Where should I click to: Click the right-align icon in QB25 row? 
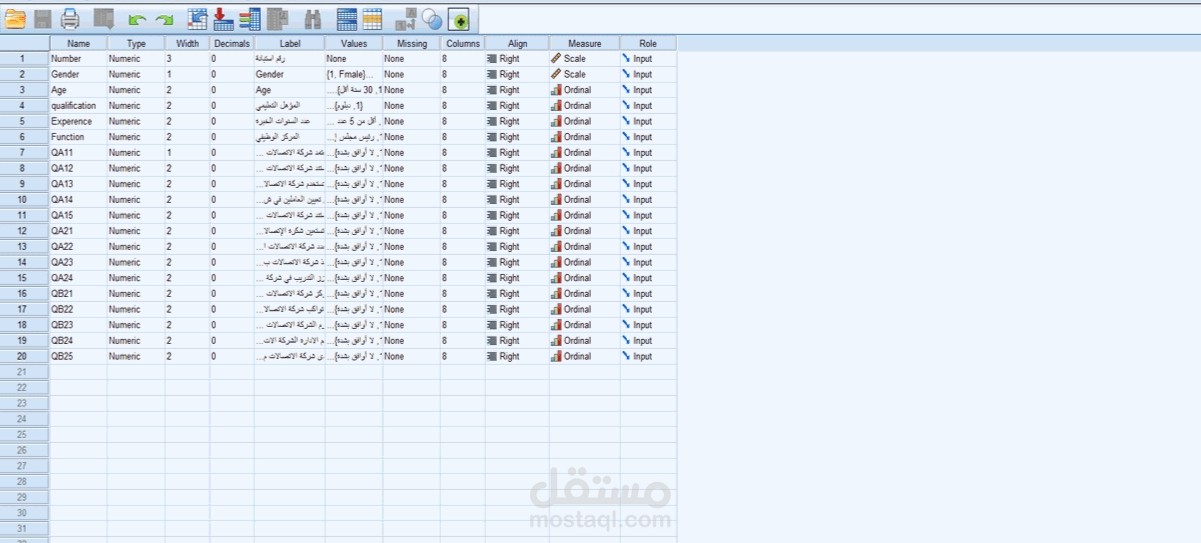click(x=492, y=356)
